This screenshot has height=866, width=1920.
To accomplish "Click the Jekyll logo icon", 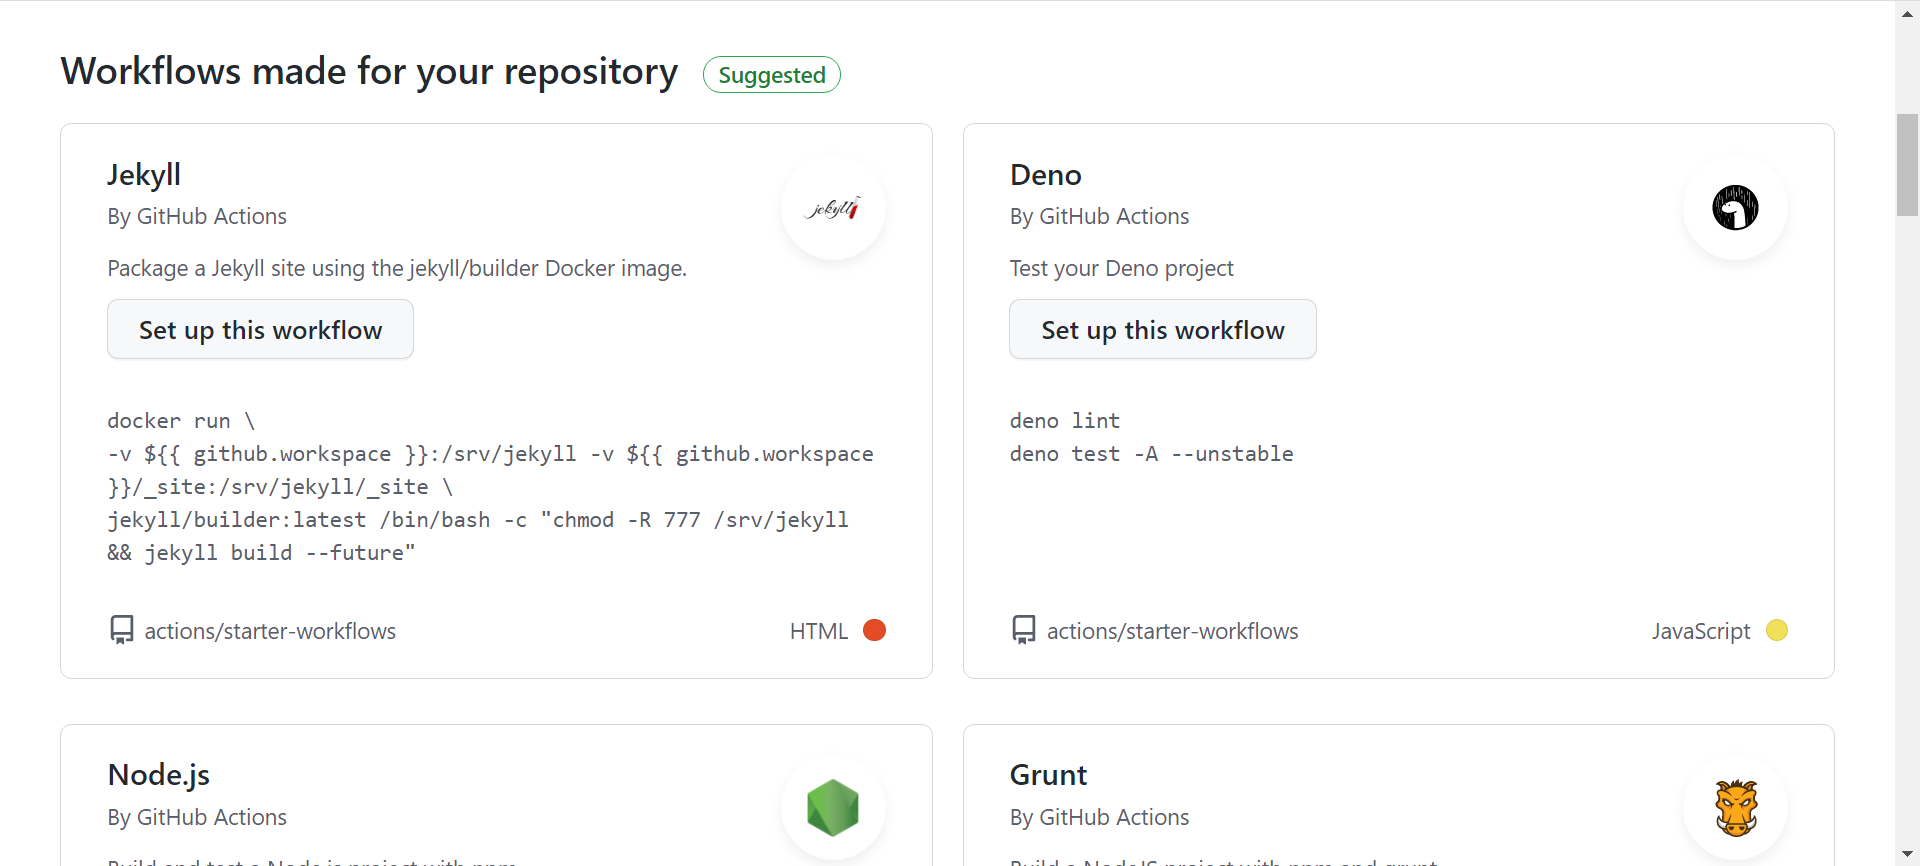I will click(833, 208).
